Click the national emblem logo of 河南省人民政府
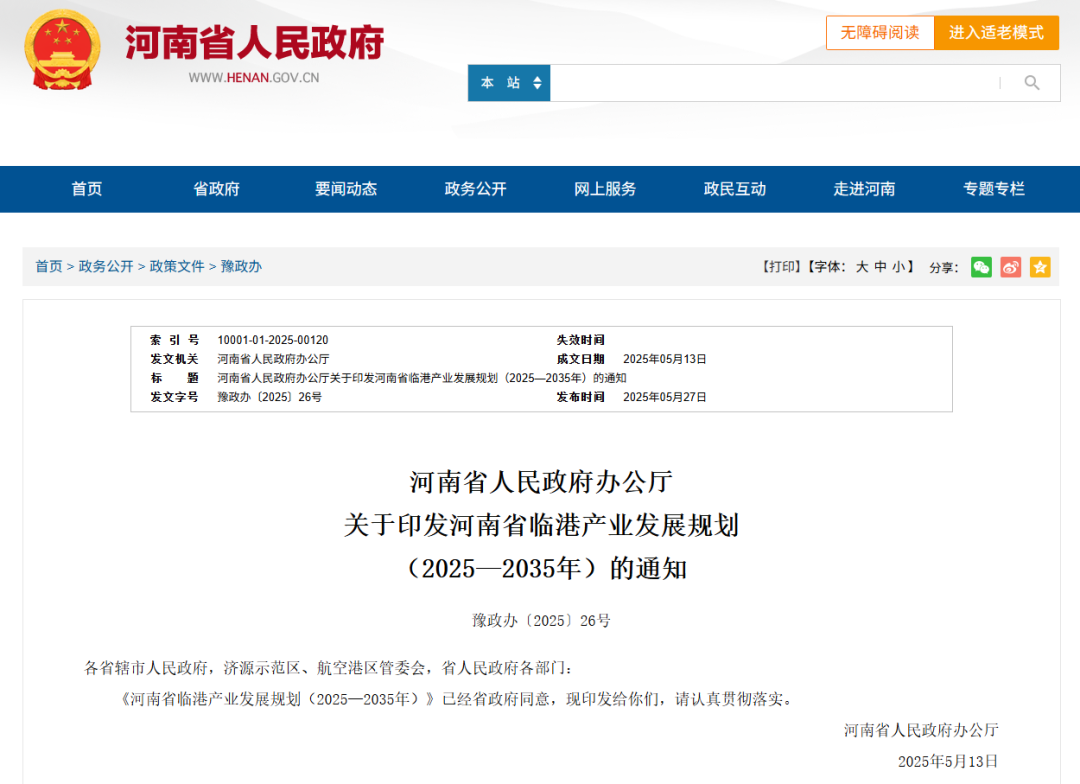This screenshot has width=1080, height=784. 62,47
